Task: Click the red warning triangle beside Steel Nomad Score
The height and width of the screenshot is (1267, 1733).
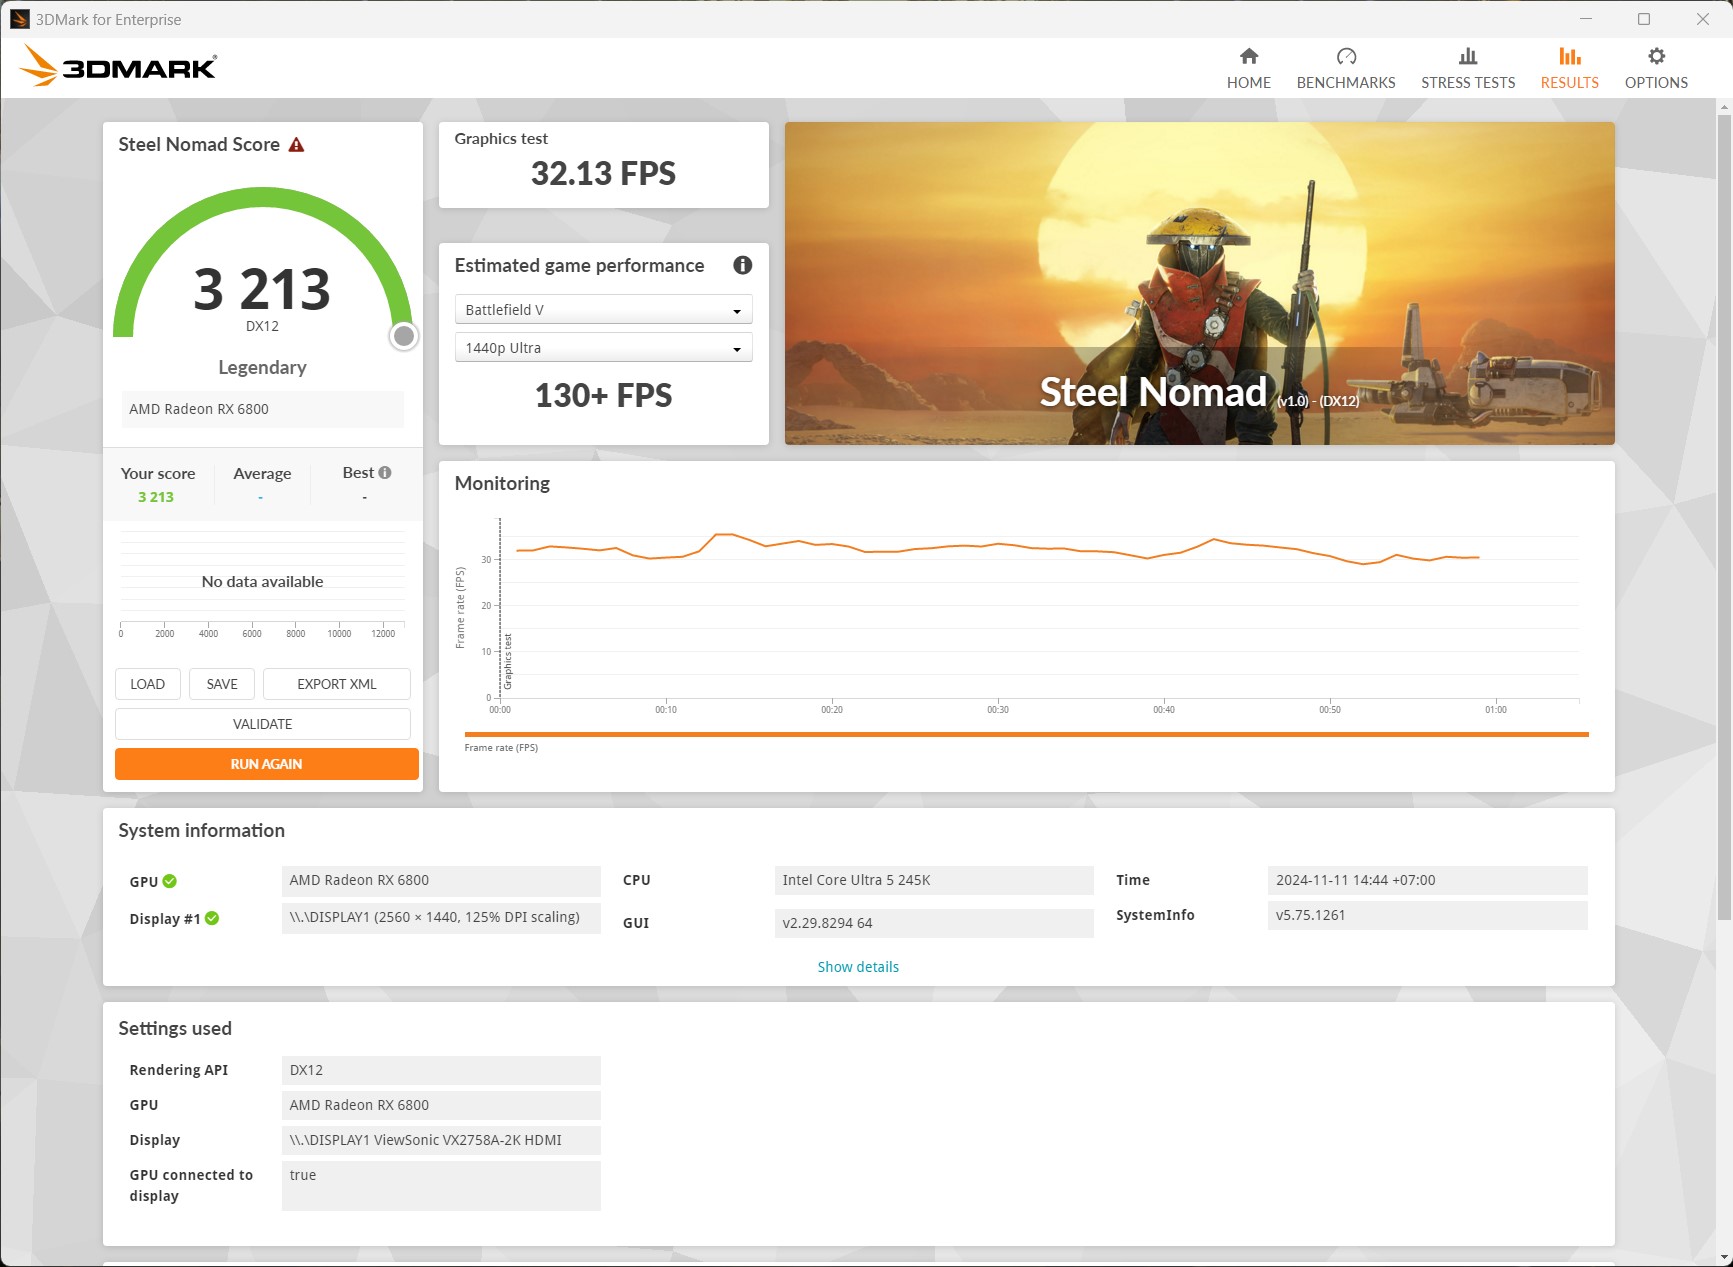Action: (x=296, y=145)
